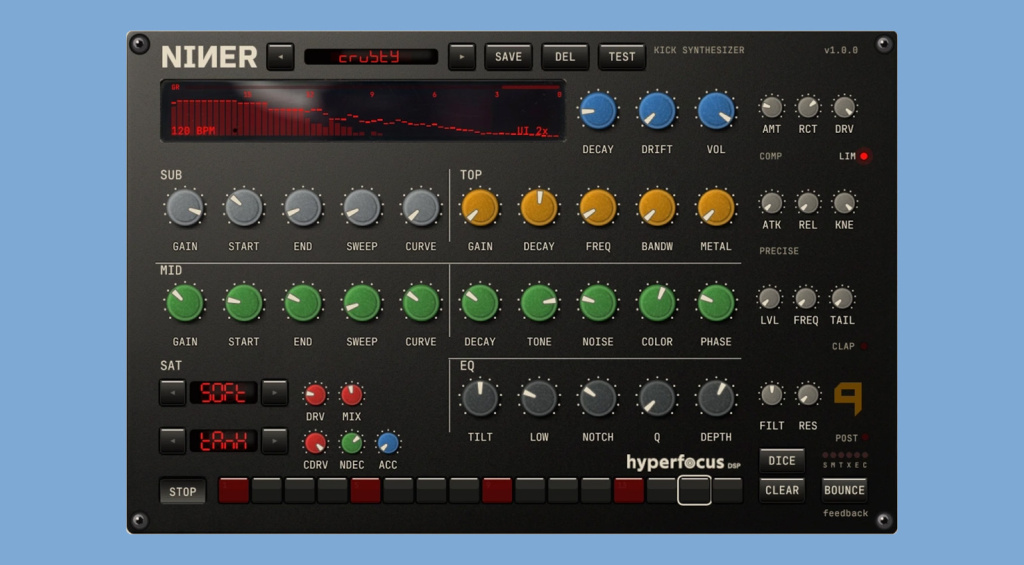Screen dimensions: 1024x565
Task: Toggle the LIM limiter LED
Action: 864,156
